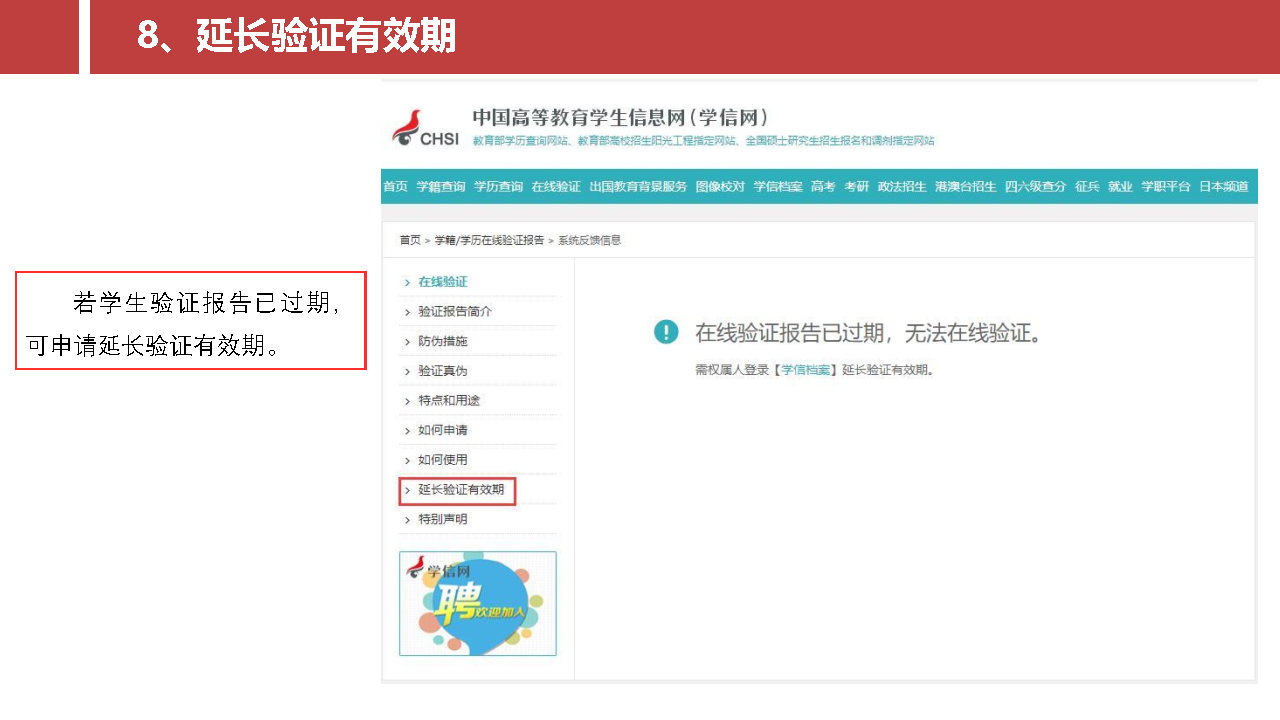
Task: Select 特点和用途 from the sidebar
Action: tap(449, 401)
